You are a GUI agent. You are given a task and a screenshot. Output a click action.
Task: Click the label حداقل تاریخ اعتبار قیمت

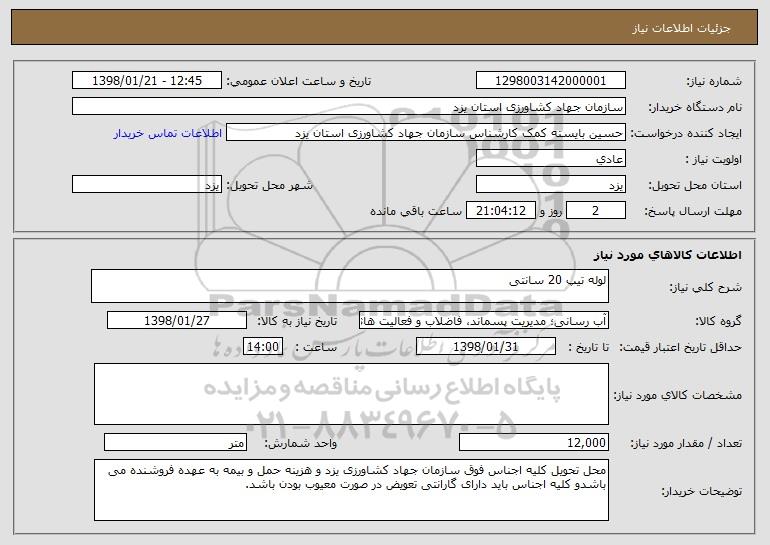point(680,347)
